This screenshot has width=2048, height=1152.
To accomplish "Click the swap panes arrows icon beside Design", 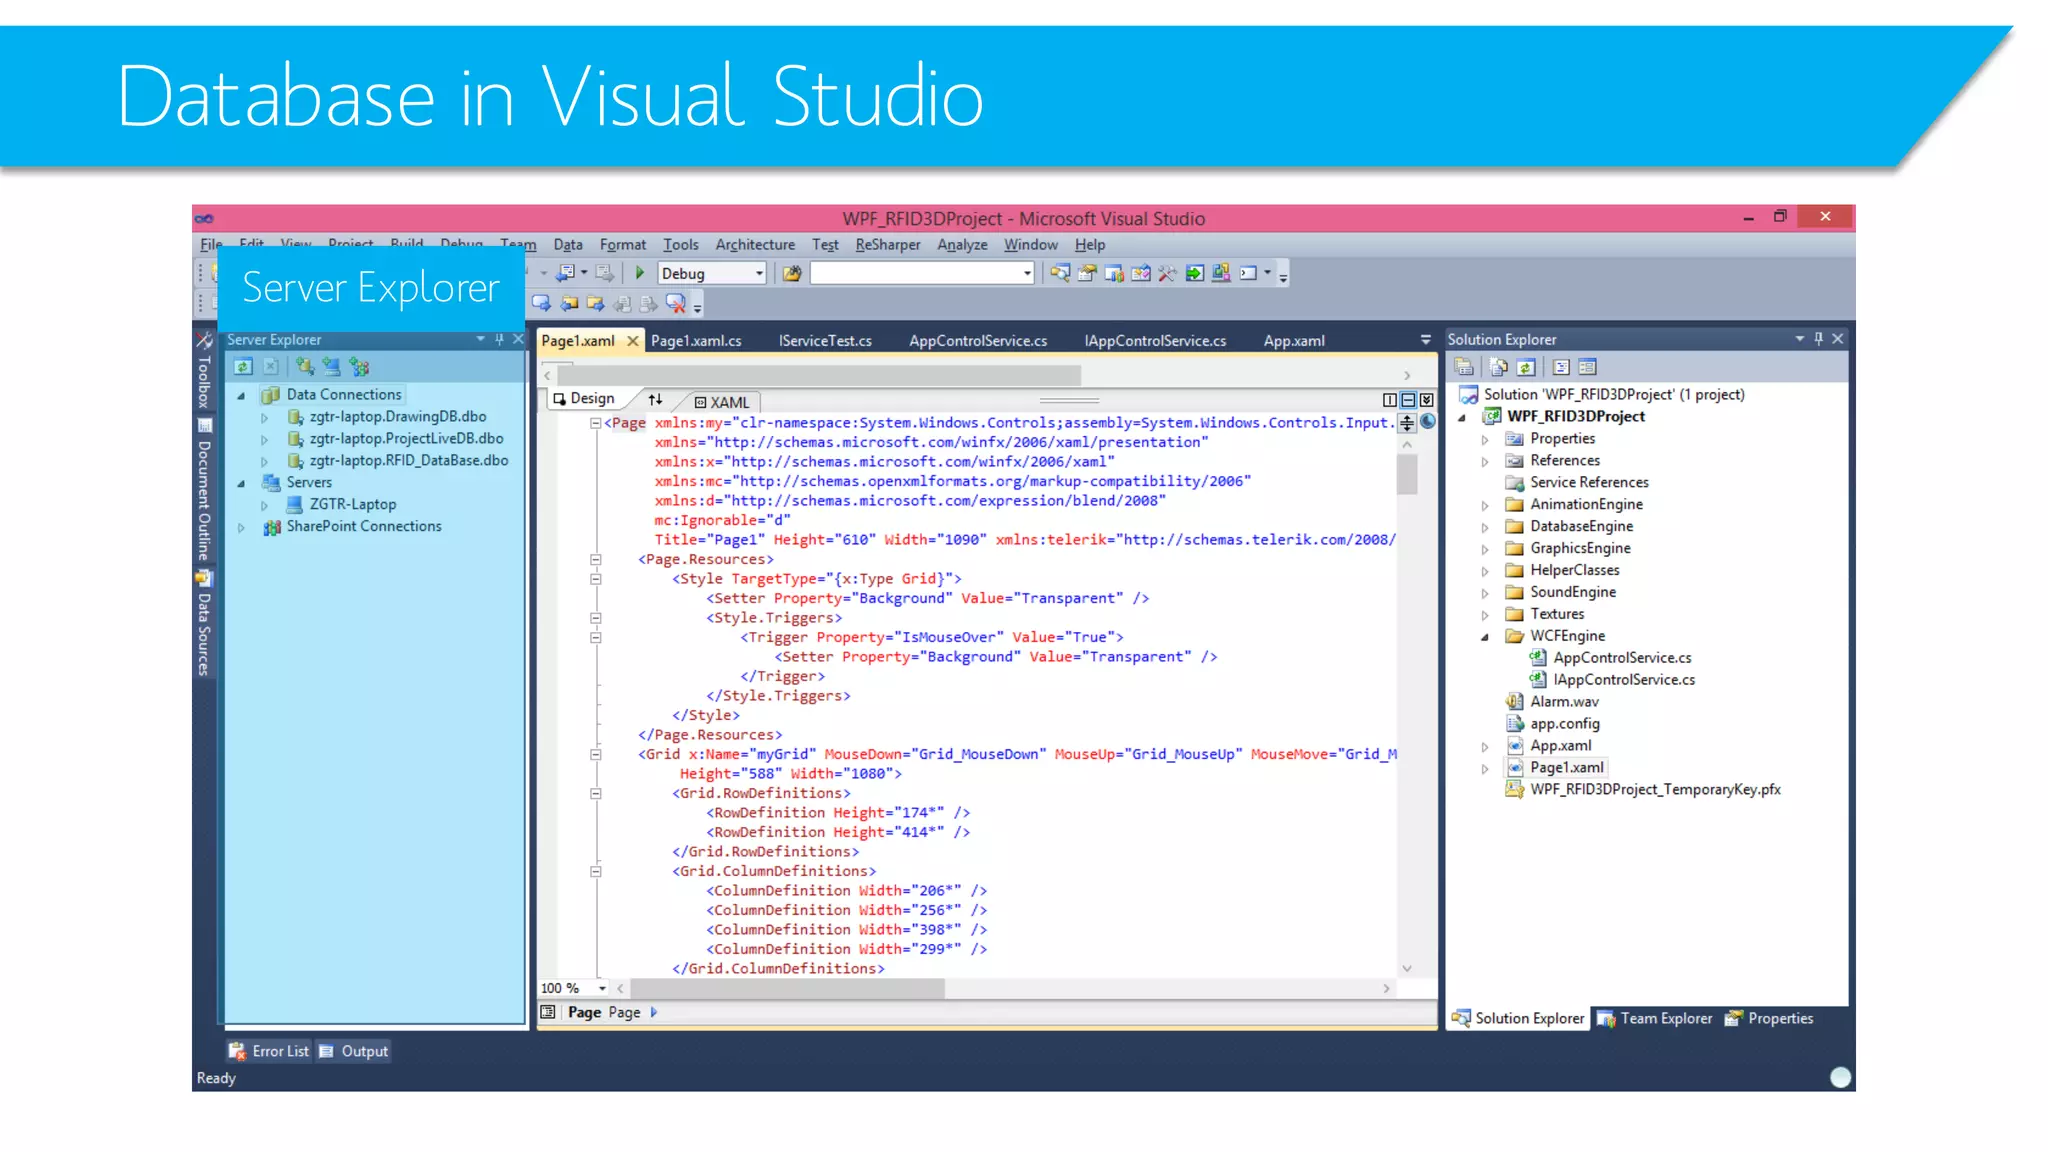I will (x=655, y=399).
